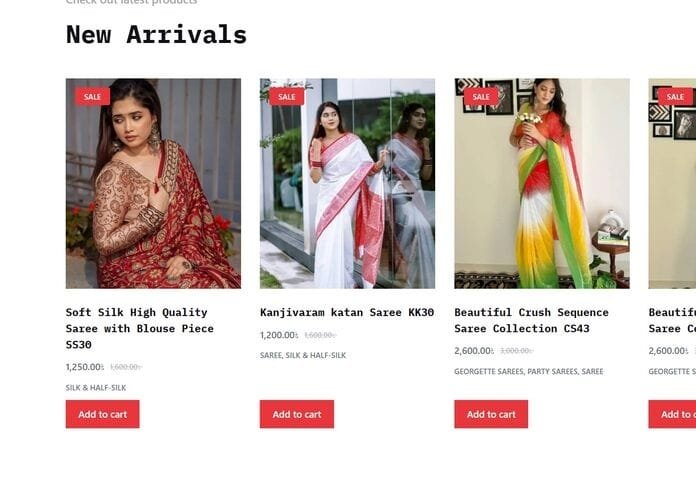The height and width of the screenshot is (489, 696).
Task: Add Soft Silk Saree SS30 to cart
Action: pyautogui.click(x=103, y=414)
